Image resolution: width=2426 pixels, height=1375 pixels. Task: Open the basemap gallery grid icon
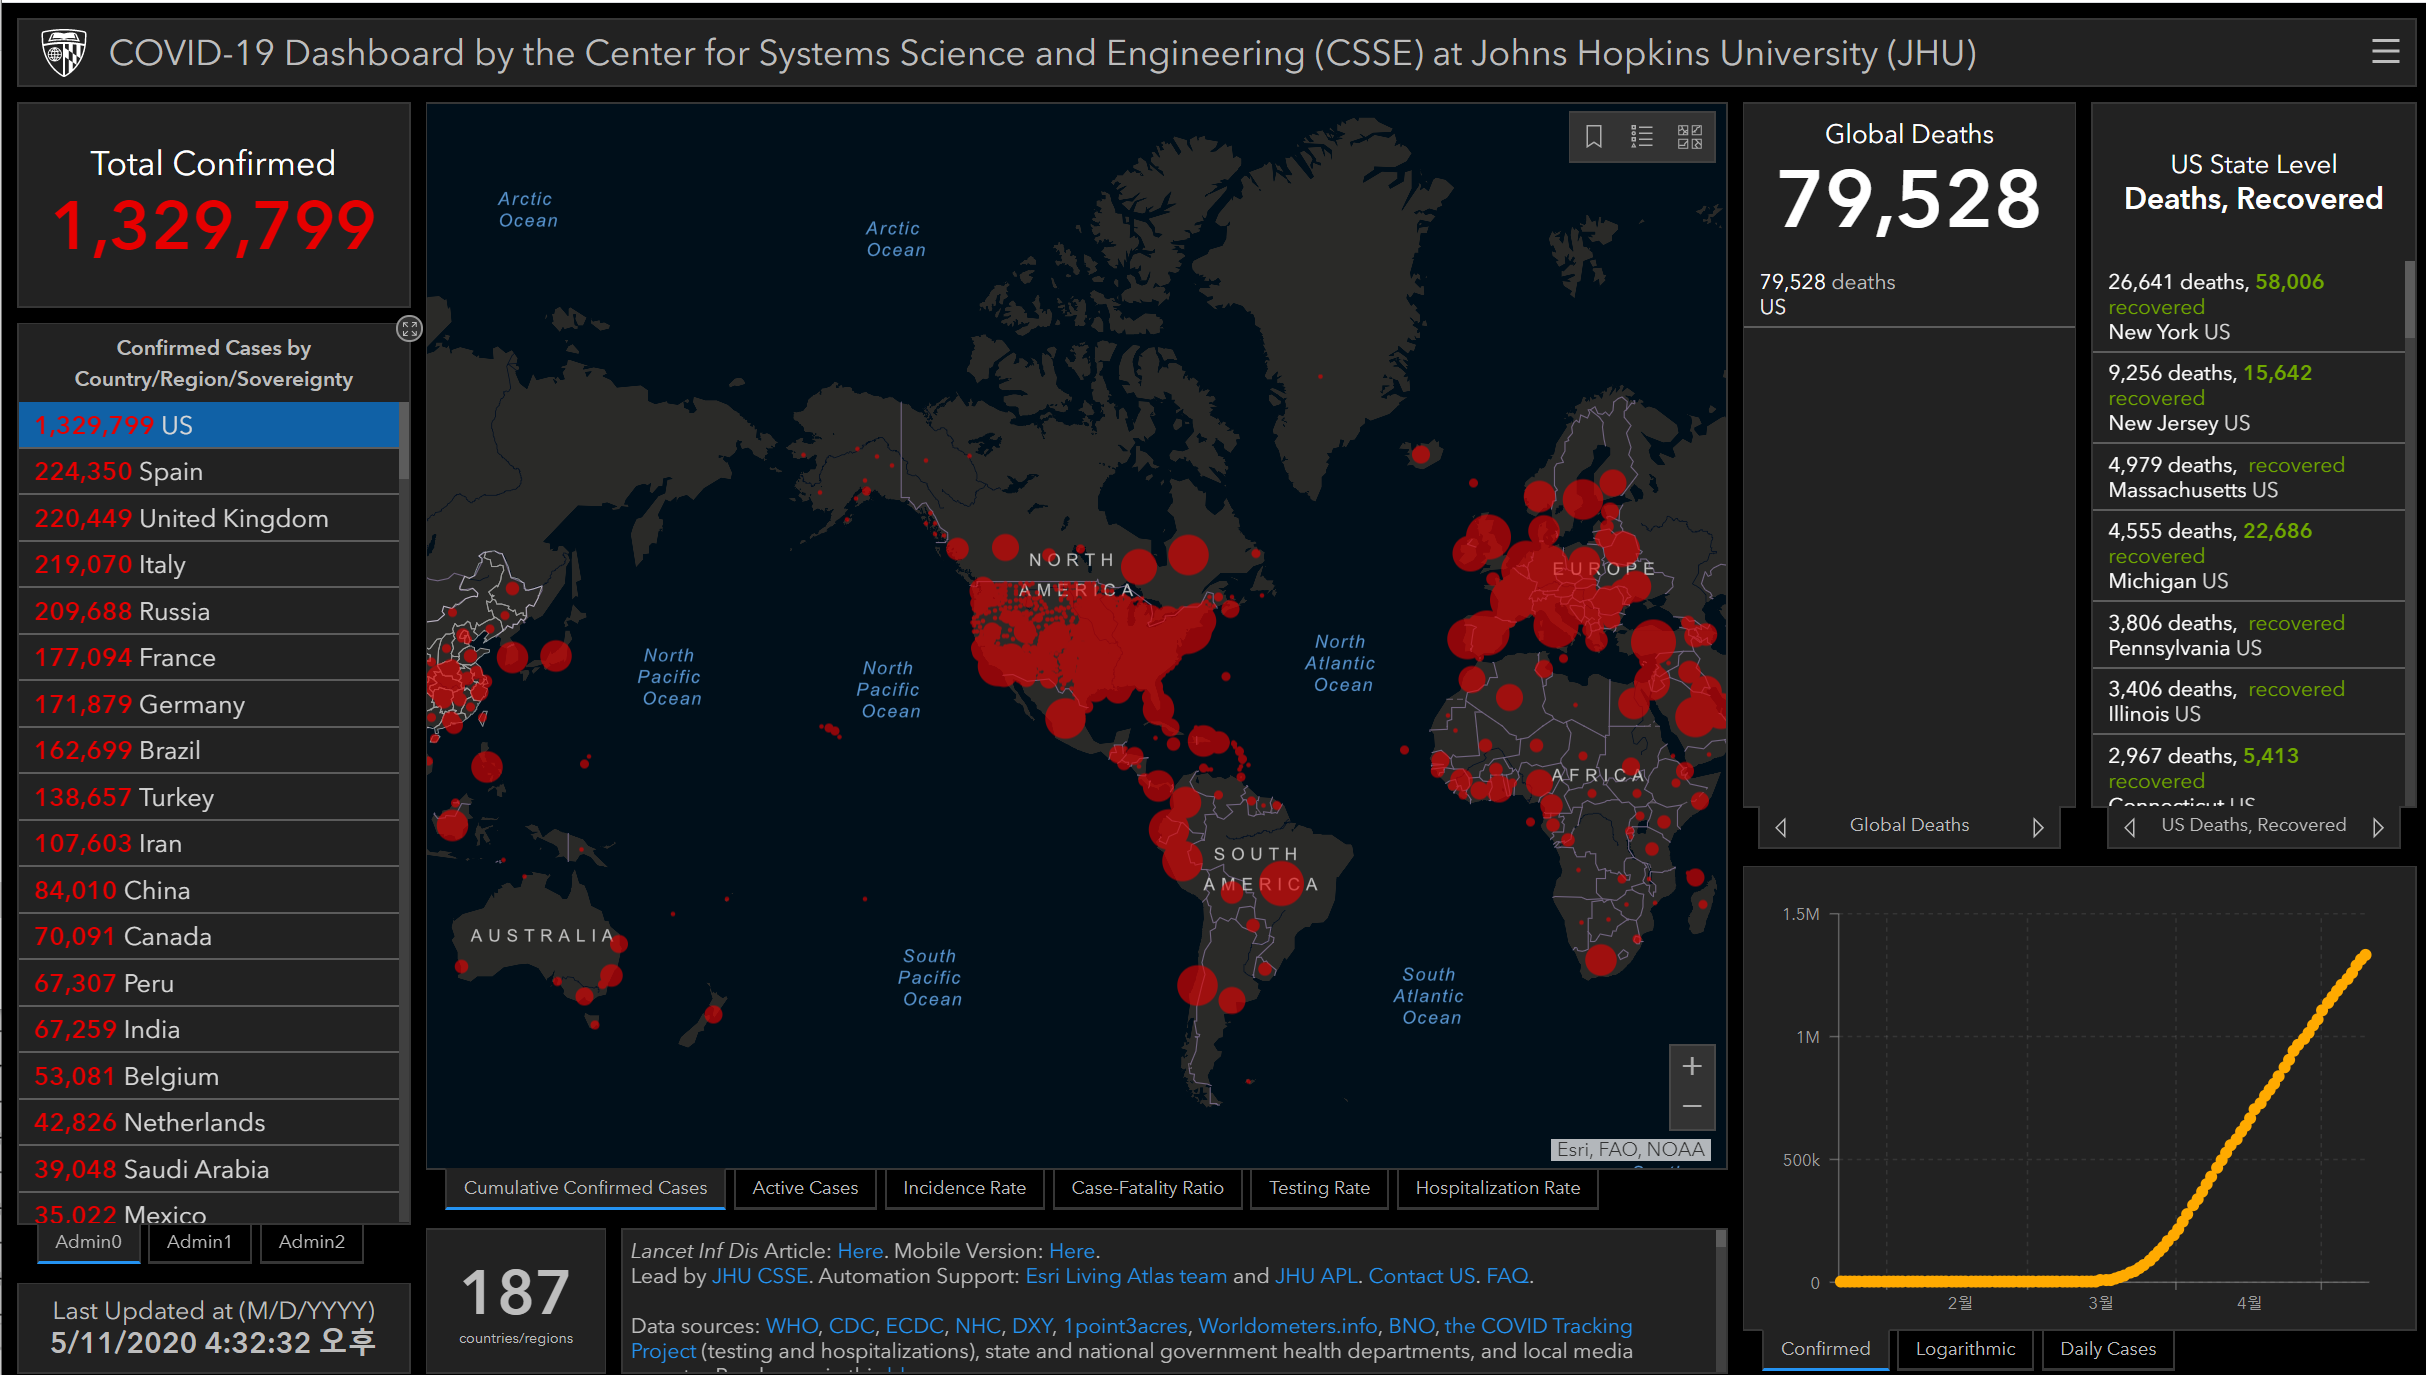click(x=1690, y=136)
